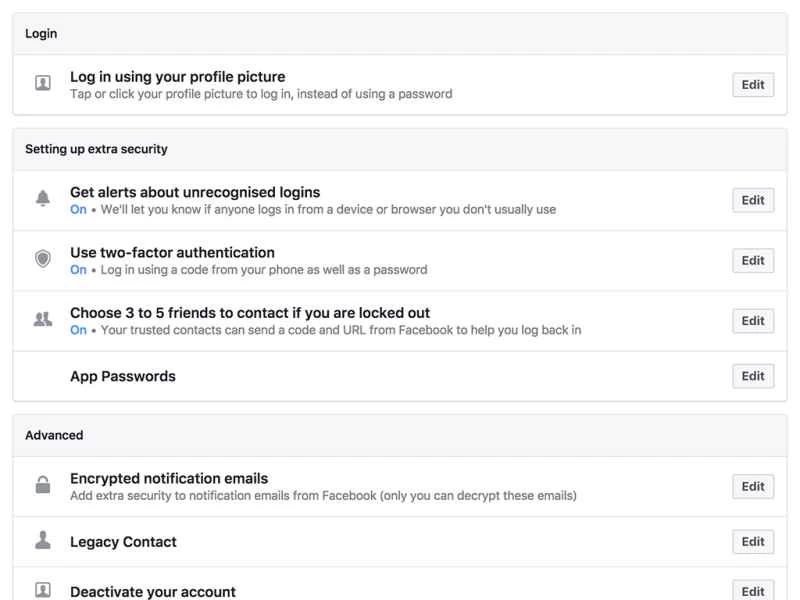Edit App Passwords
The width and height of the screenshot is (800, 600).
[x=752, y=376]
